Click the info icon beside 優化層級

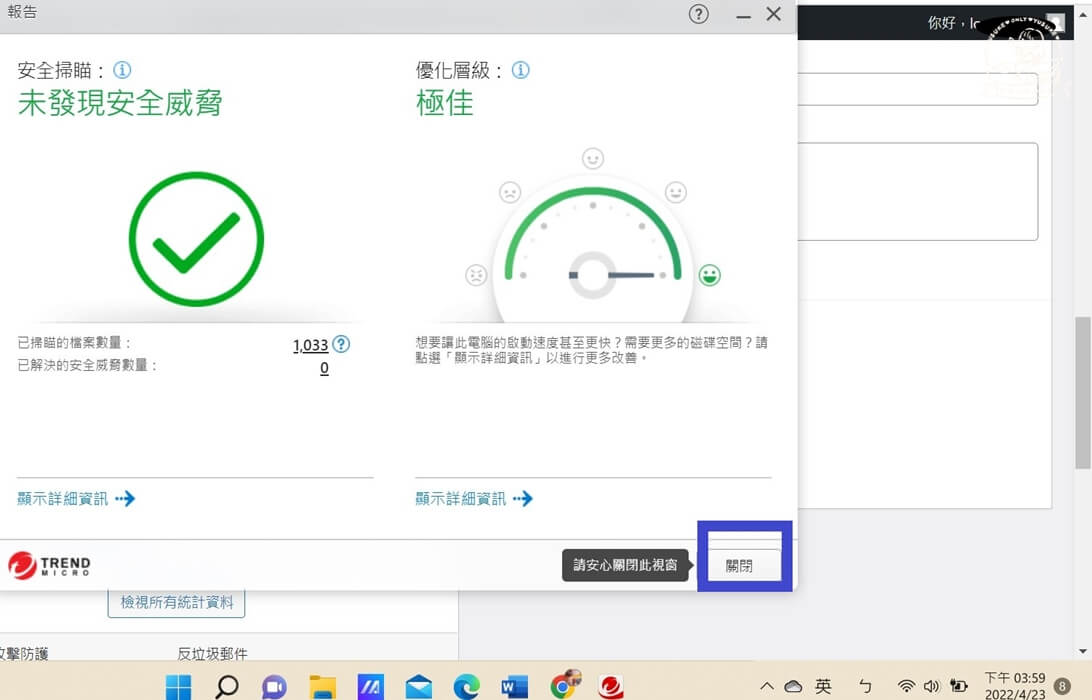520,71
